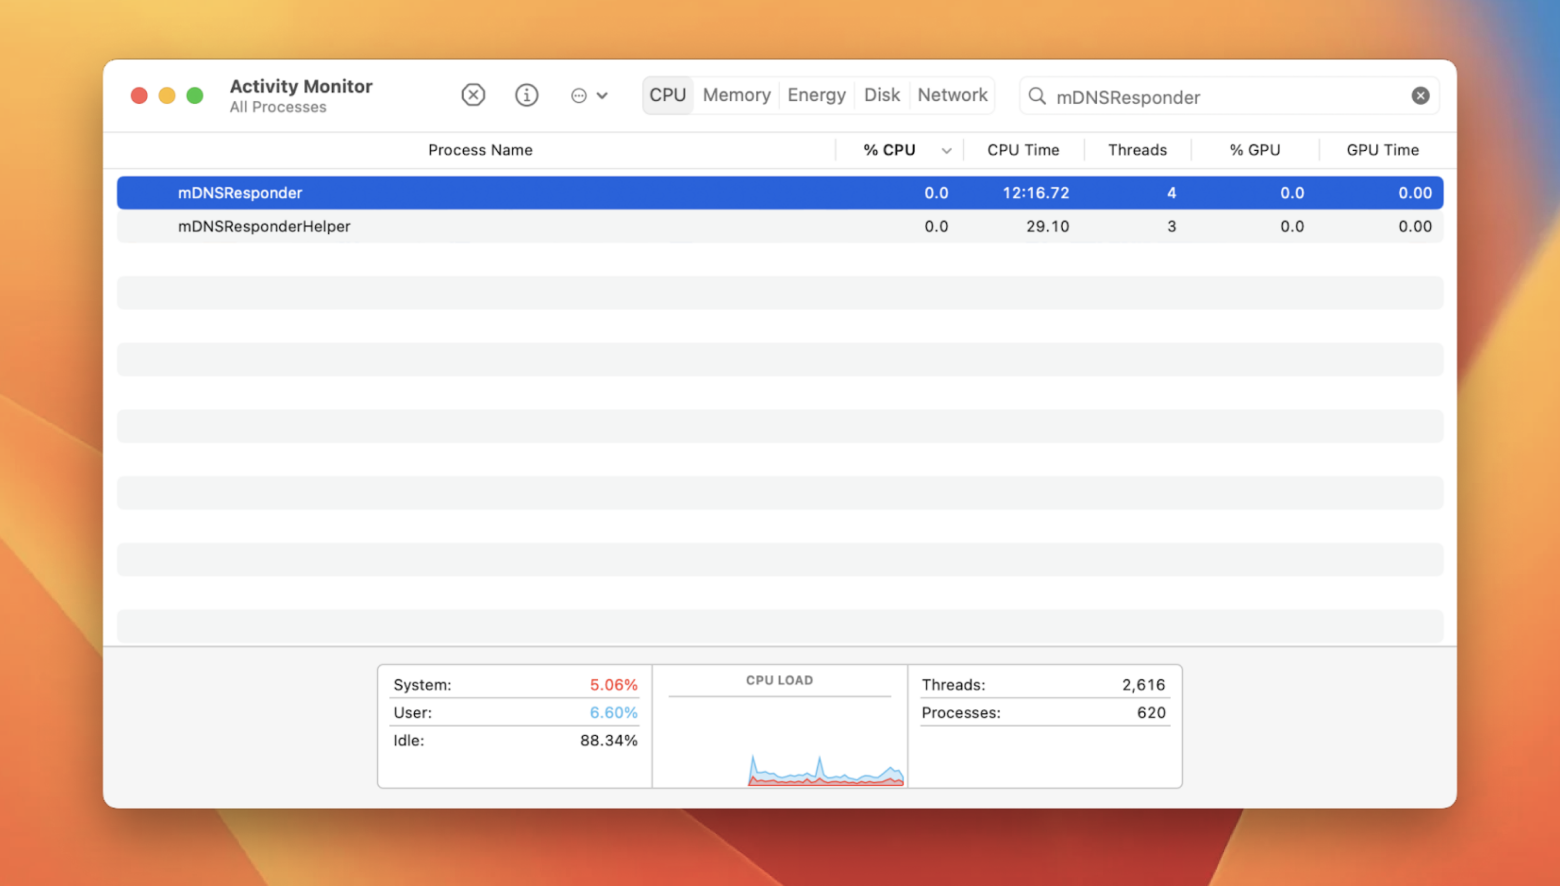Click the System 5.06% value
The height and width of the screenshot is (886, 1560).
[613, 685]
